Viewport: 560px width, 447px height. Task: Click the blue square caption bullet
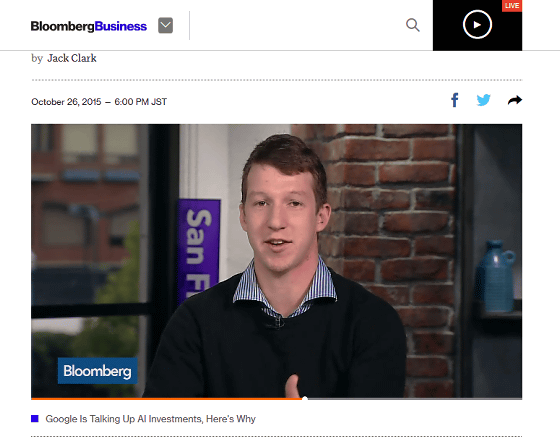(35, 418)
